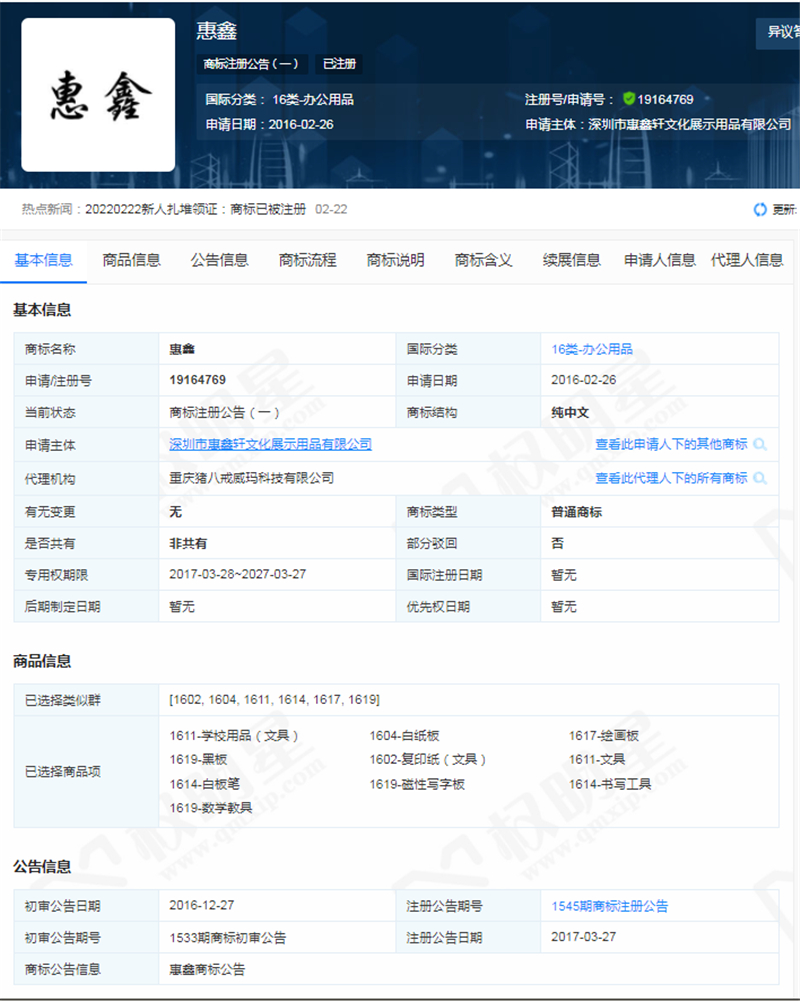This screenshot has height=1001, width=800.
Task: Select the 申请人信息 tab
Action: coord(660,260)
